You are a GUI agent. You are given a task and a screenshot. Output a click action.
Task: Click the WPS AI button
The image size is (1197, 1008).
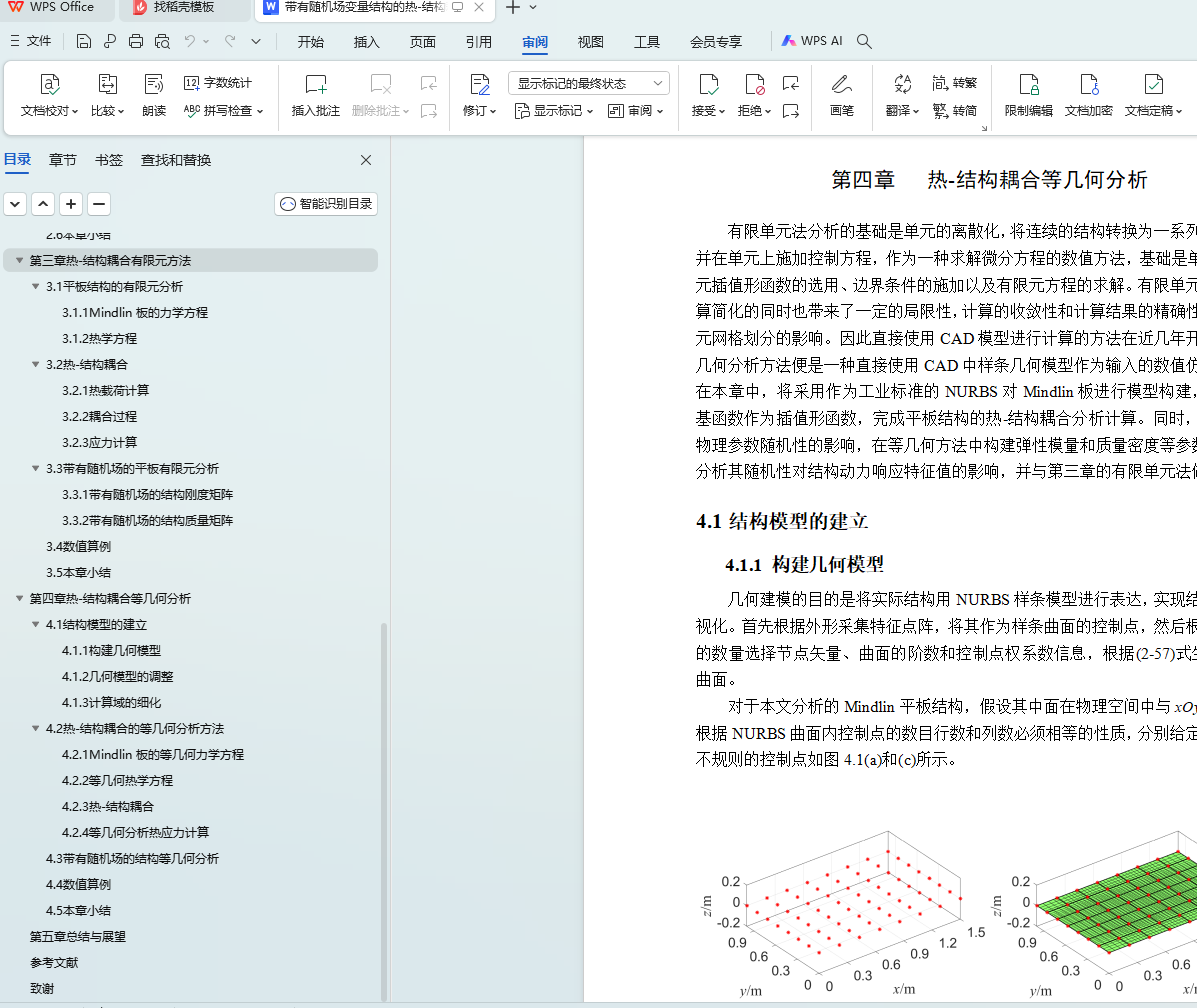(811, 41)
